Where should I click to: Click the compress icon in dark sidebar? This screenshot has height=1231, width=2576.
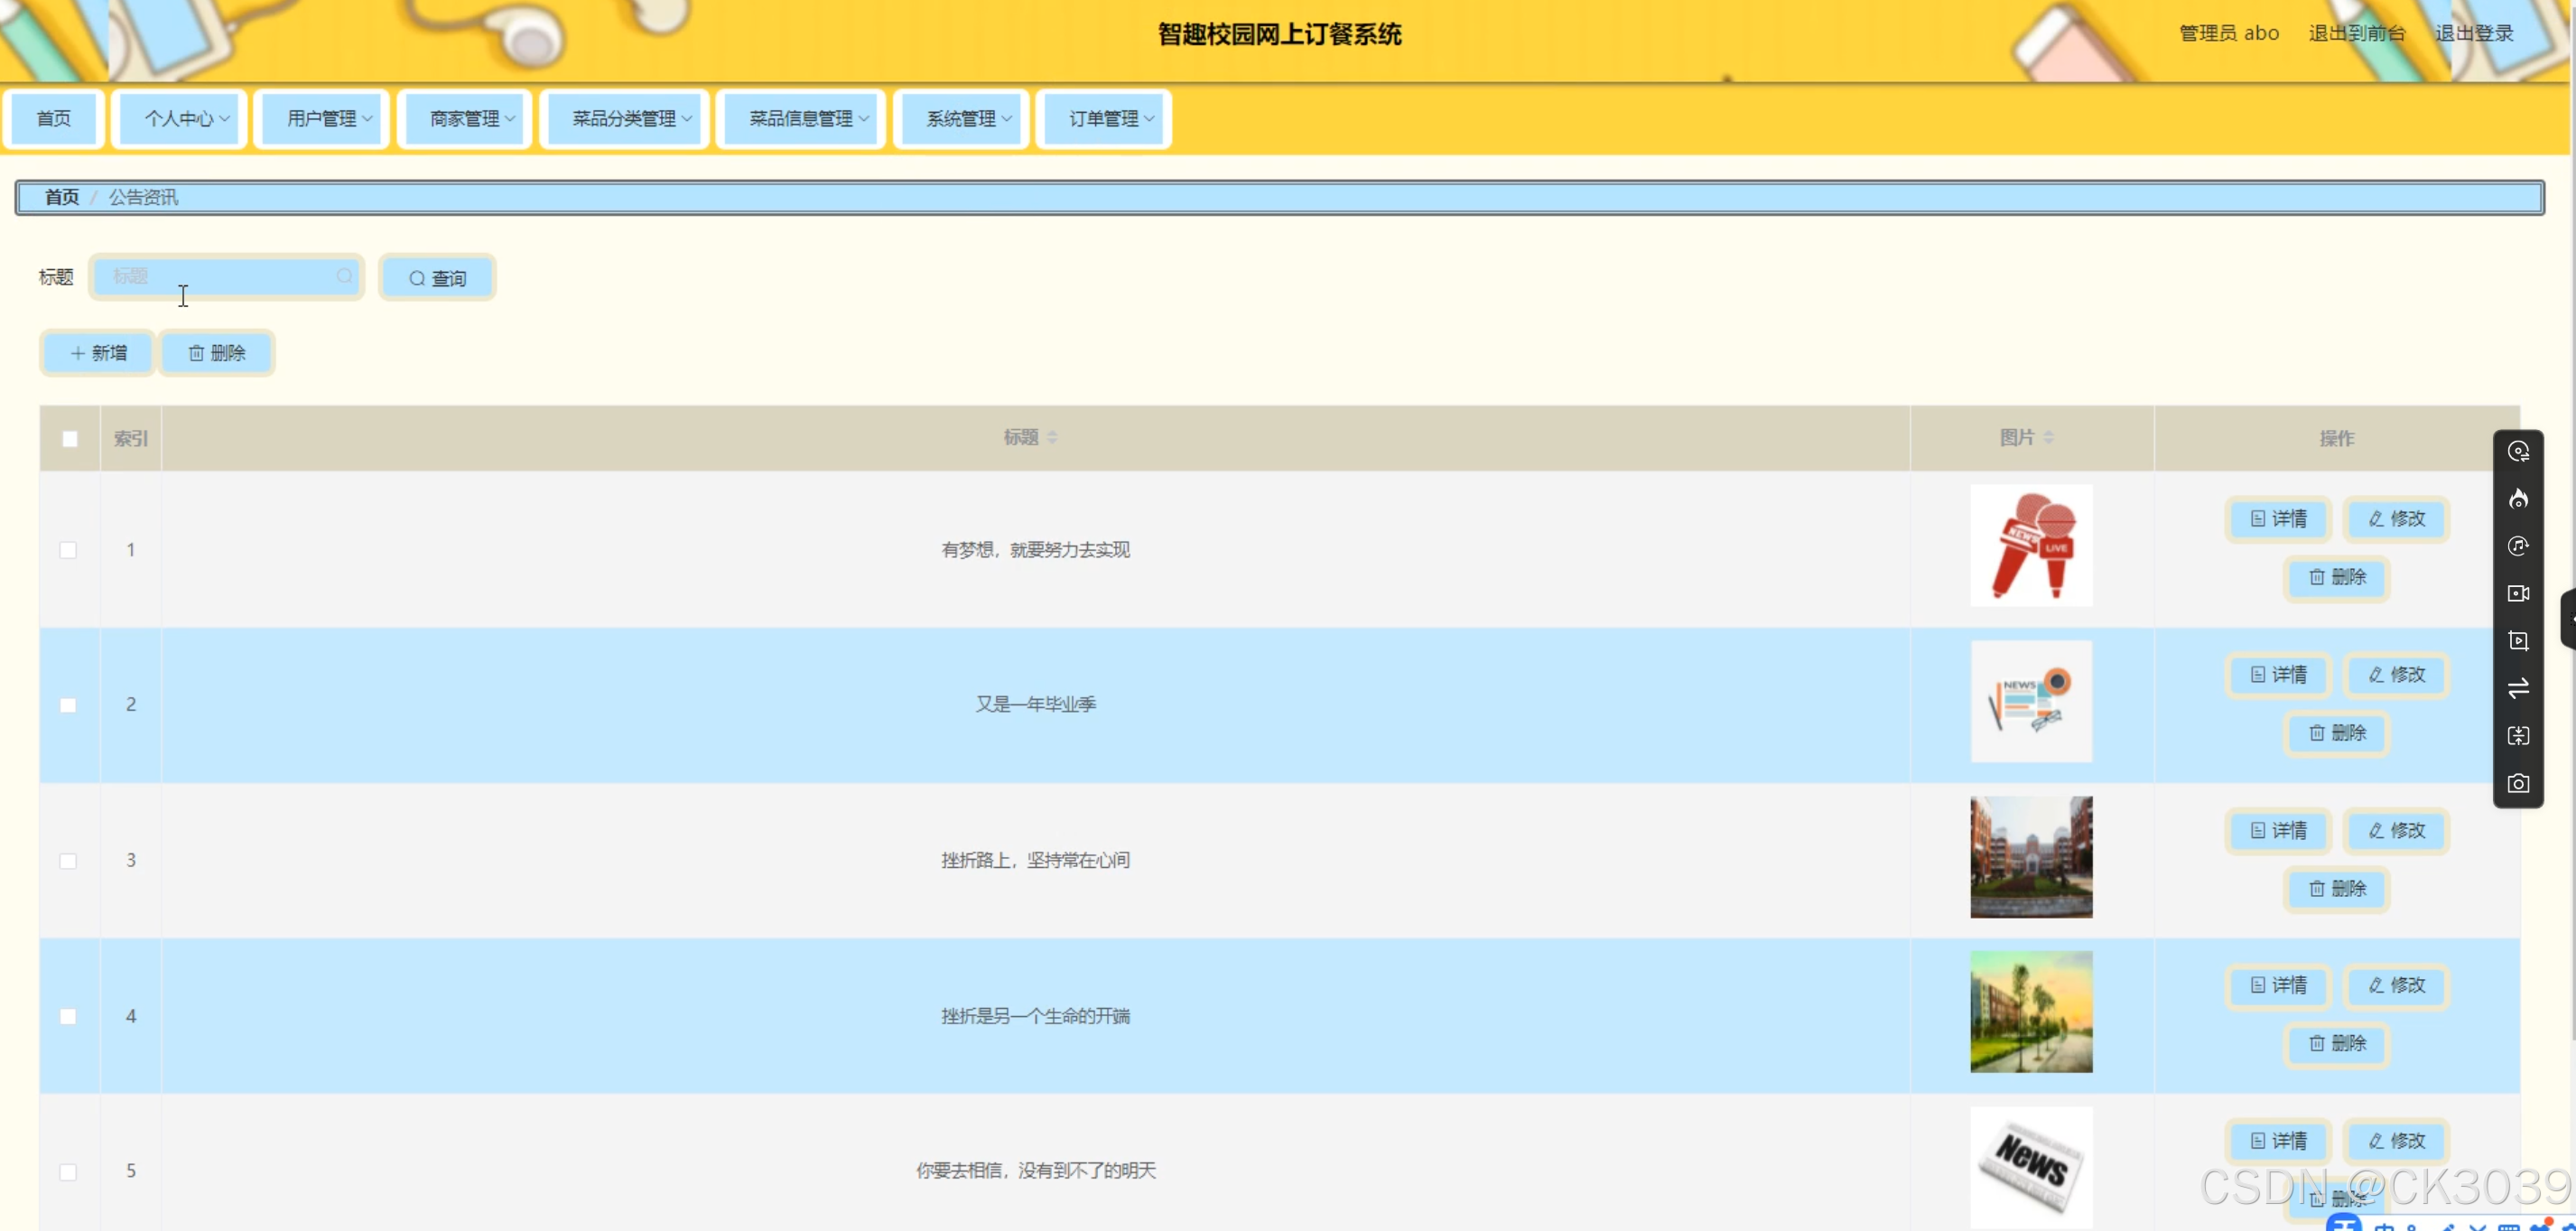click(2518, 736)
